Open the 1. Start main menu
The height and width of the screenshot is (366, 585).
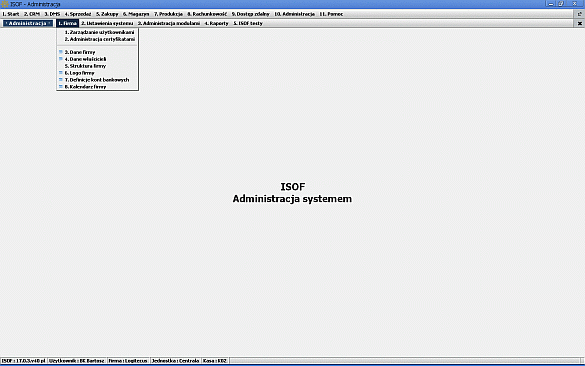click(x=10, y=14)
